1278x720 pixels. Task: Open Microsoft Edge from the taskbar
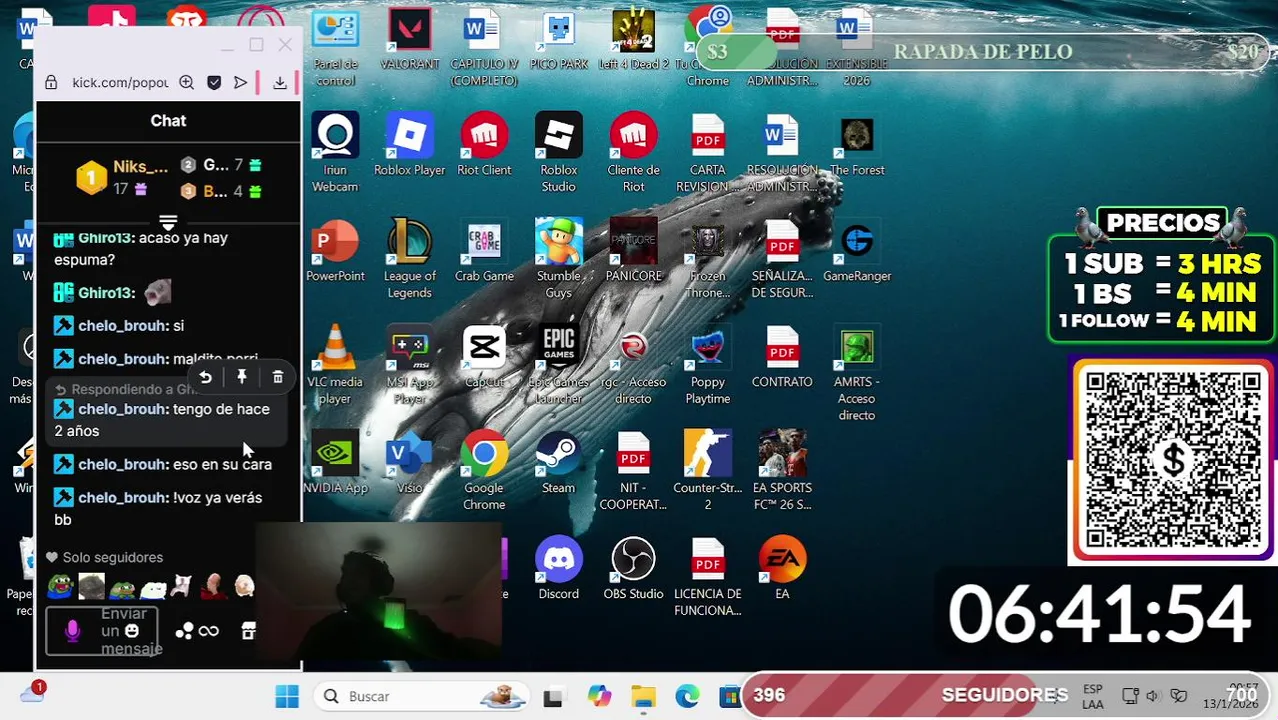[687, 696]
